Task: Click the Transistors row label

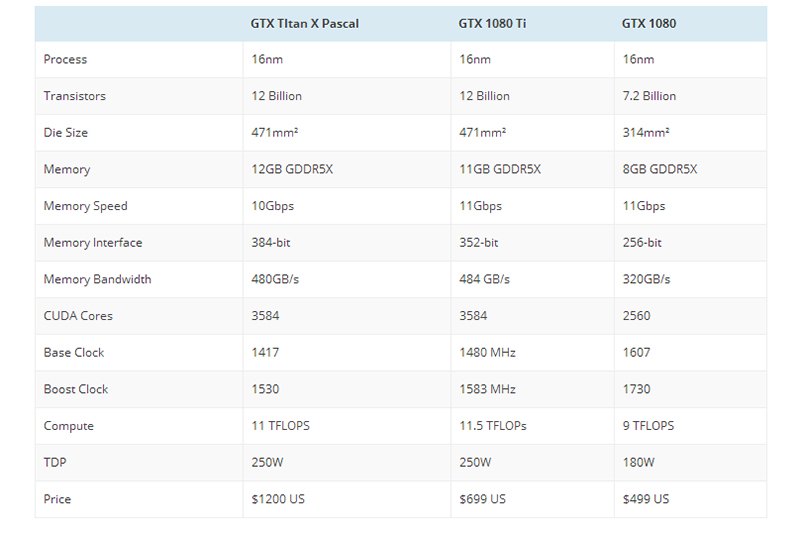Action: click(x=74, y=96)
